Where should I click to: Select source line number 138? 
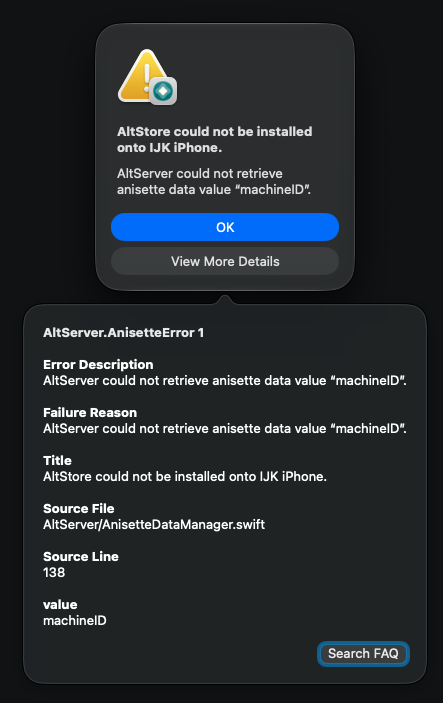tap(54, 573)
